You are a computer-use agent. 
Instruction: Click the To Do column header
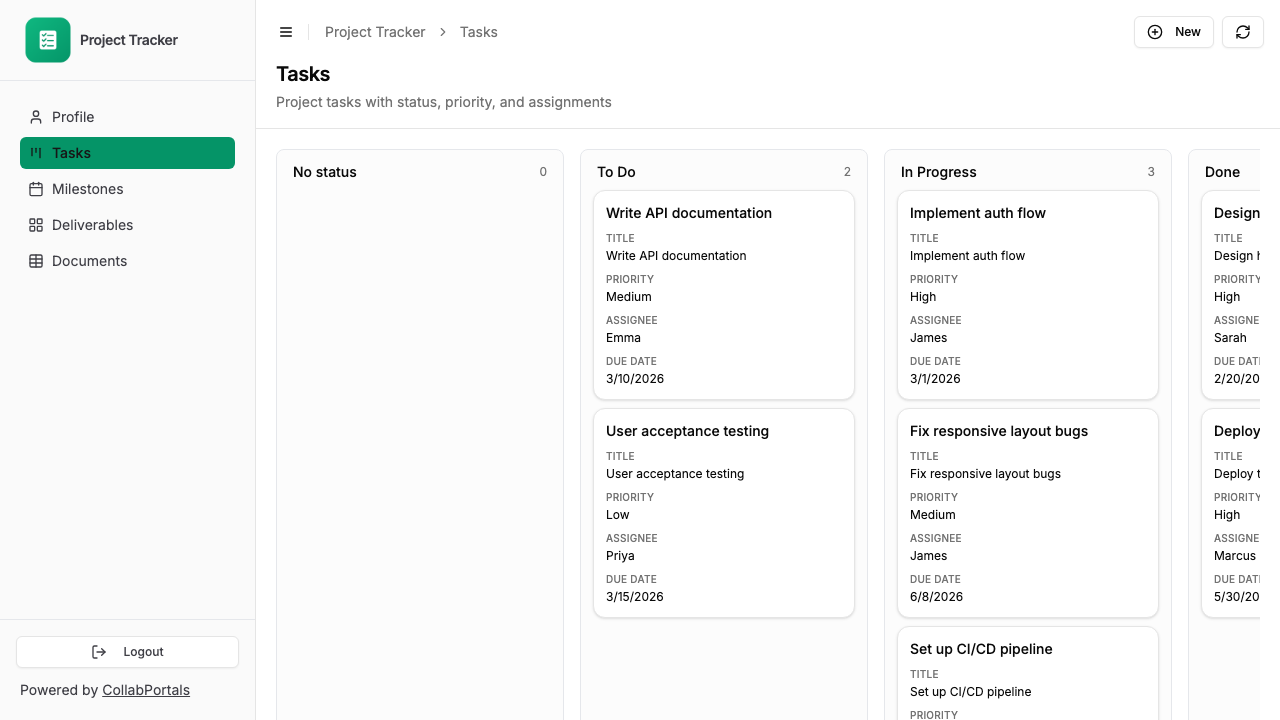(x=616, y=172)
